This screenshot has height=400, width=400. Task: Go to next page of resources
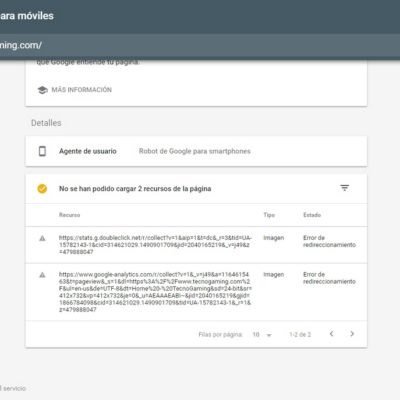(352, 334)
